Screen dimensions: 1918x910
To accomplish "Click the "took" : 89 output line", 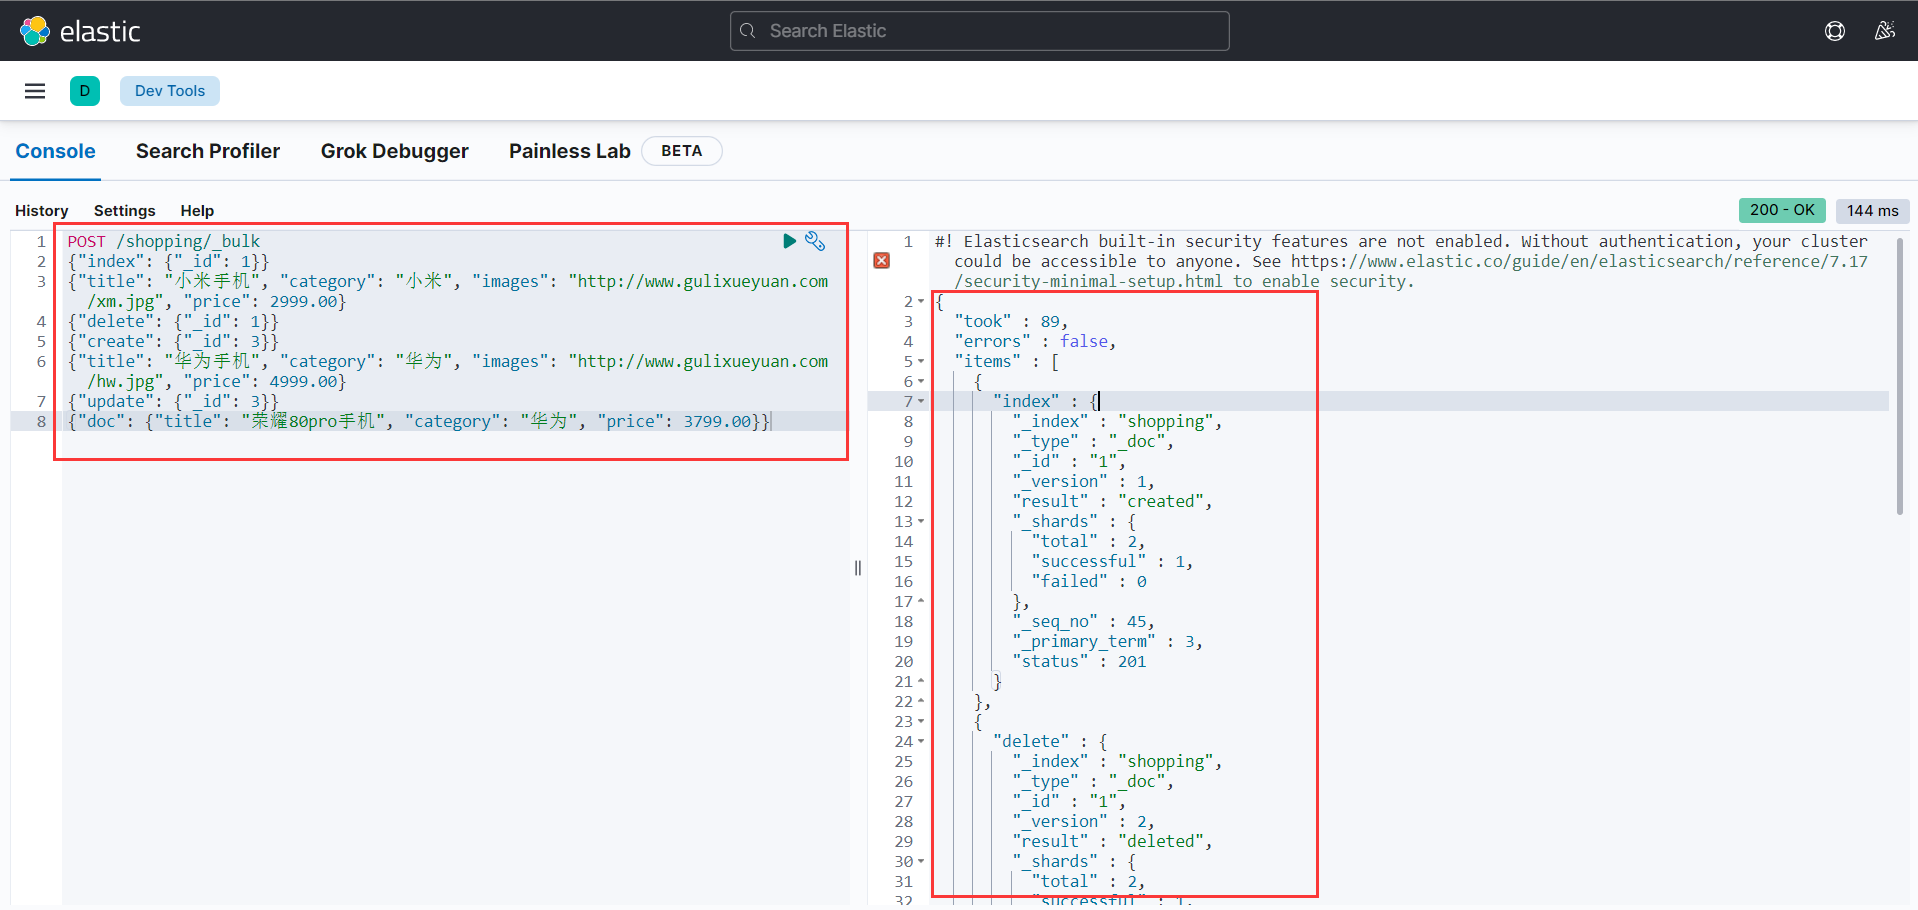I will [1011, 321].
